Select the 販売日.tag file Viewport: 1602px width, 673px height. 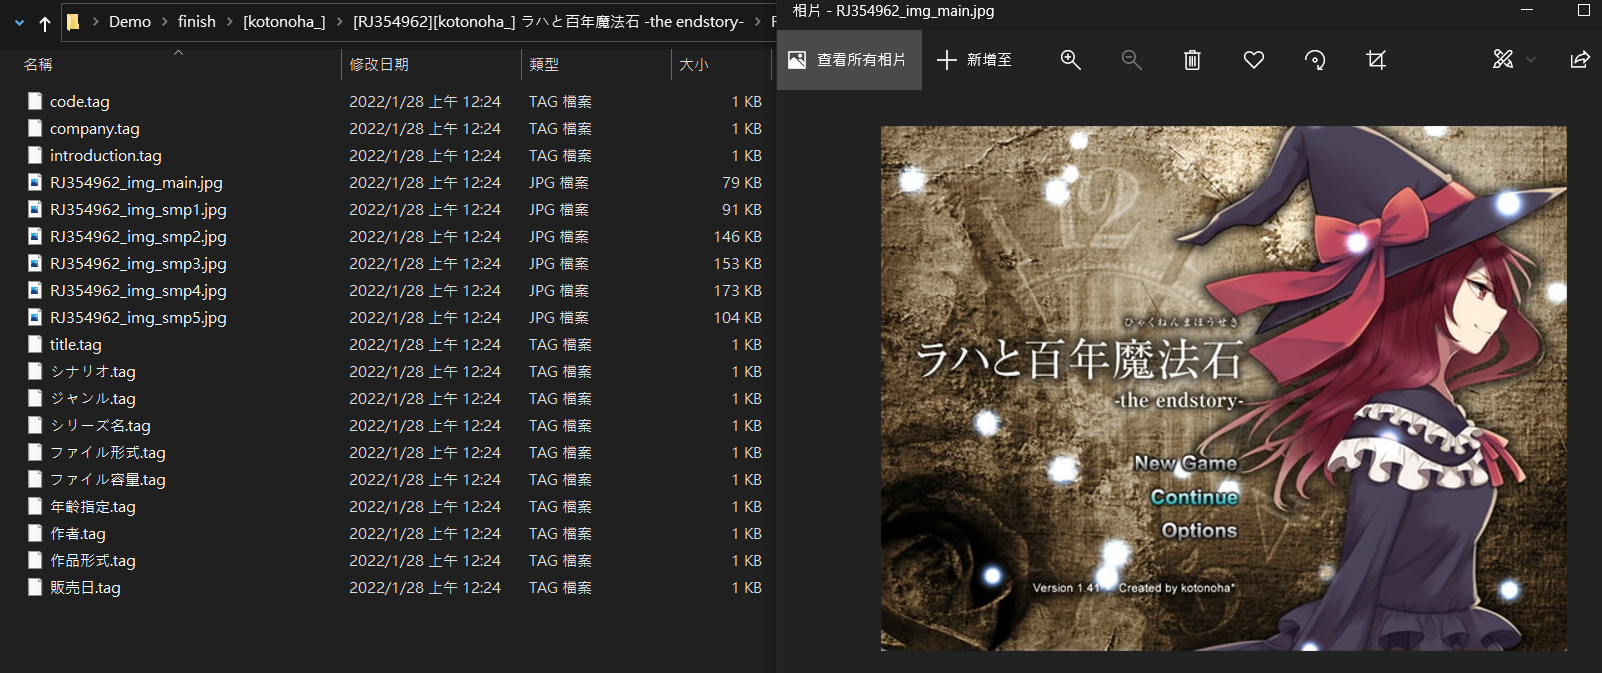point(85,587)
